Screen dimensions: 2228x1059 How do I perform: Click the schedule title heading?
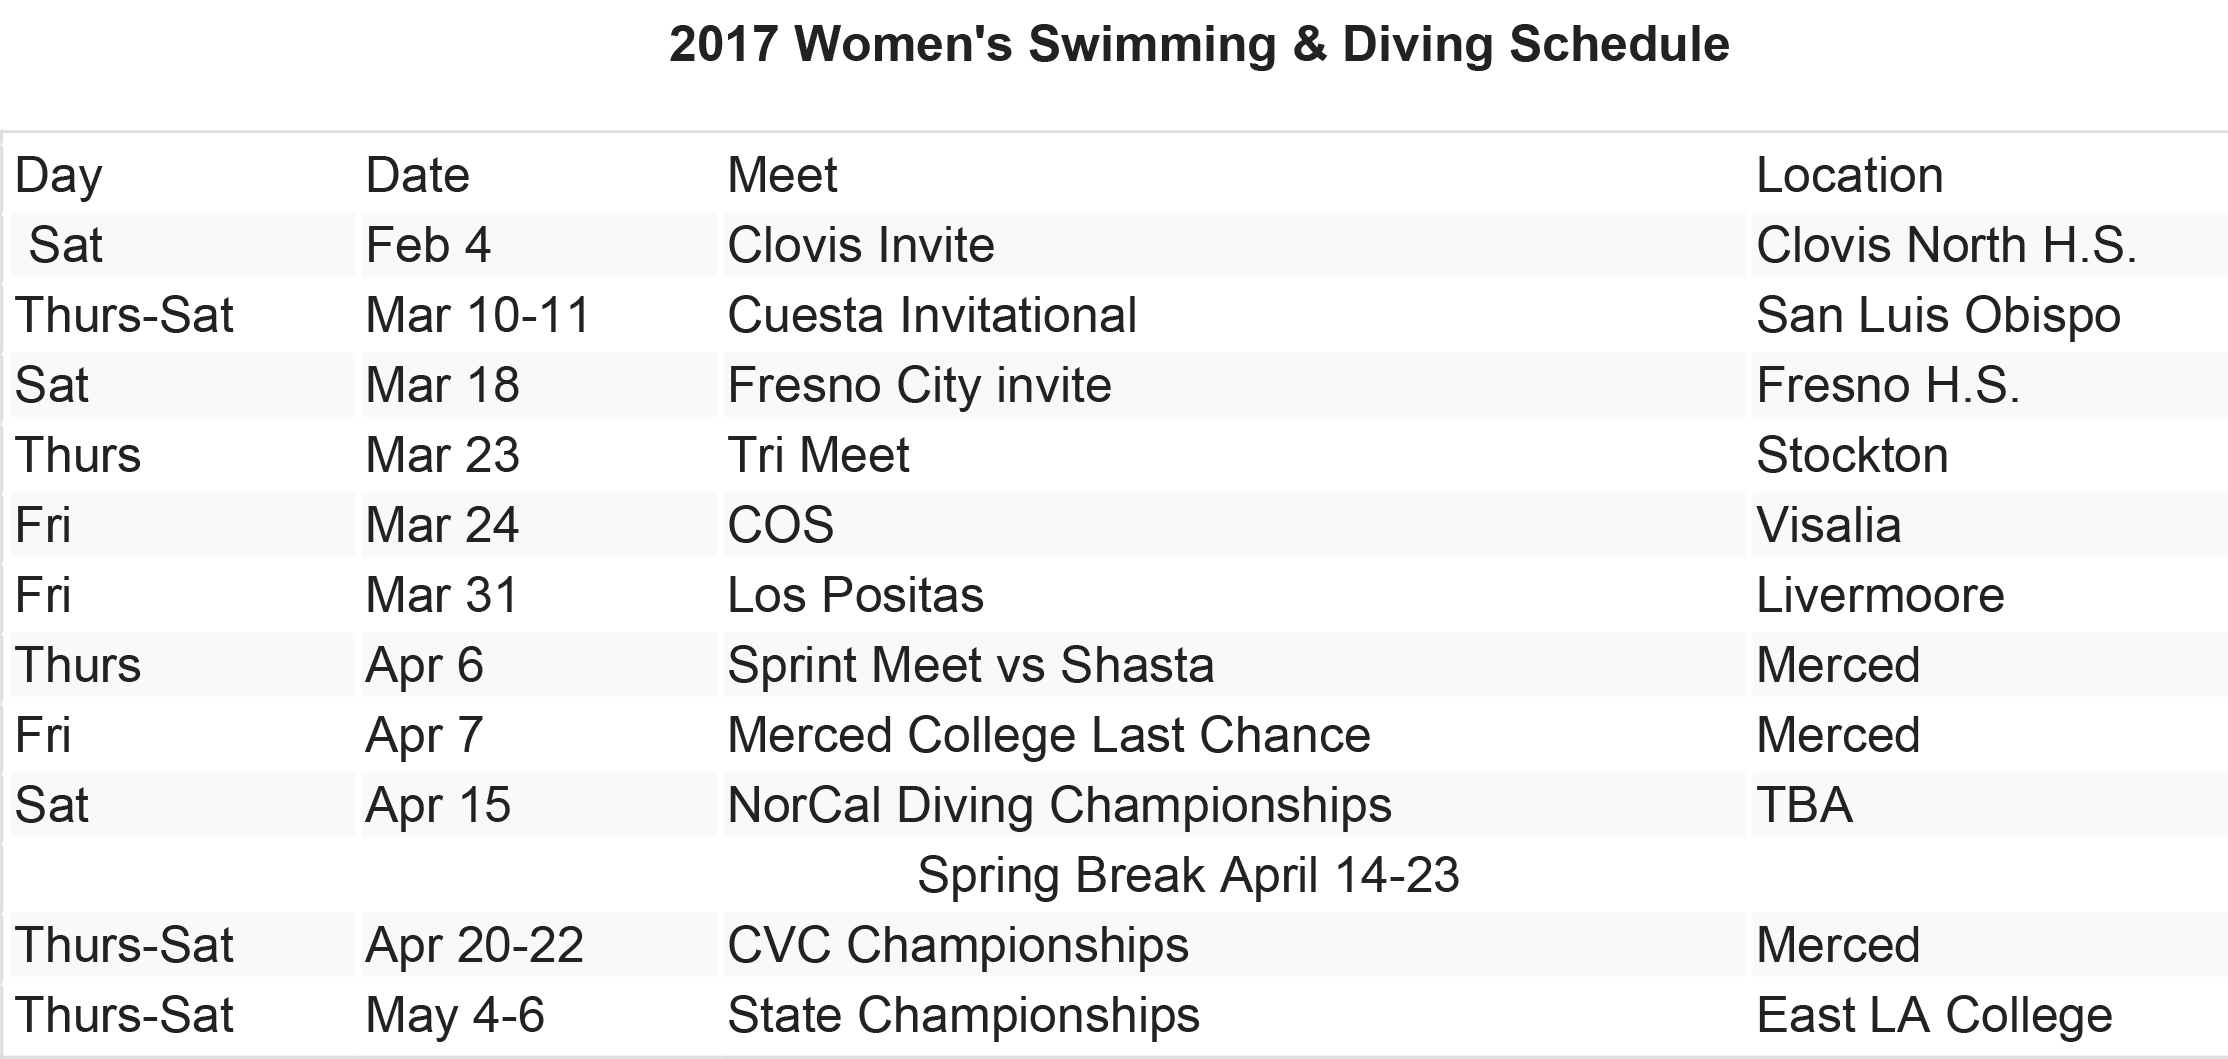1199,44
